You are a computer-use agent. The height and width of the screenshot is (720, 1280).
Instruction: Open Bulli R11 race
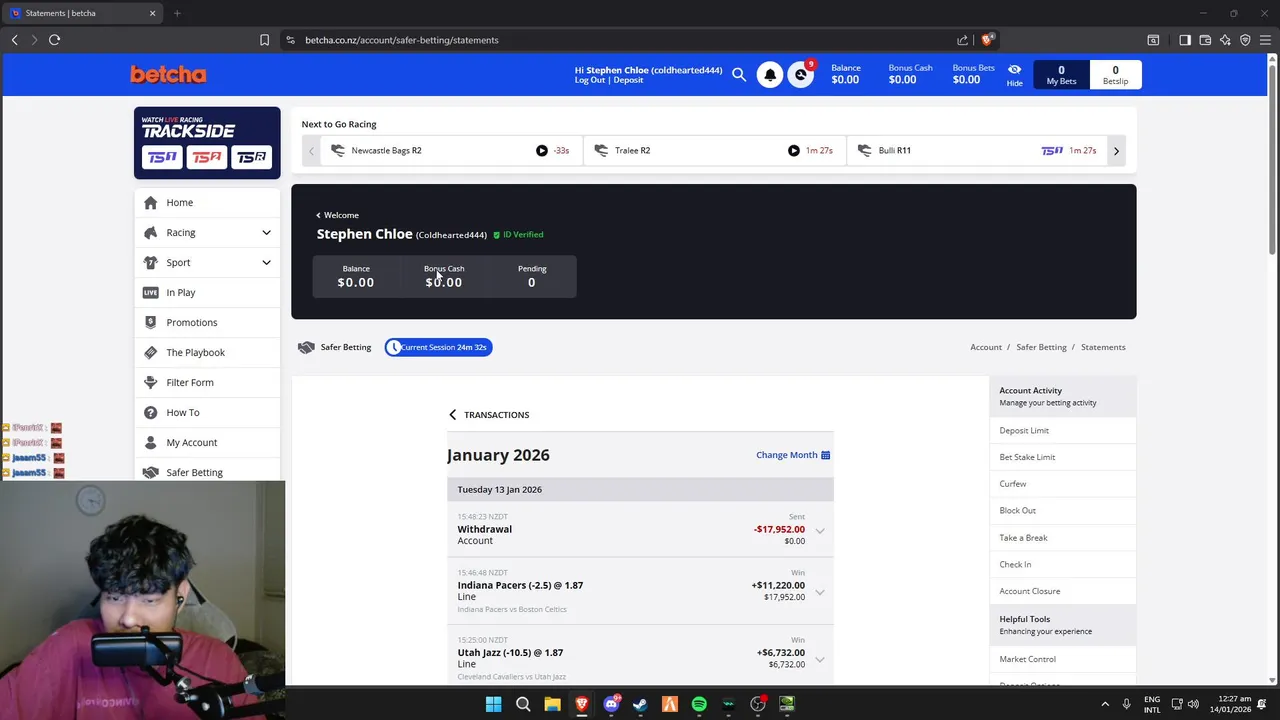(x=976, y=150)
